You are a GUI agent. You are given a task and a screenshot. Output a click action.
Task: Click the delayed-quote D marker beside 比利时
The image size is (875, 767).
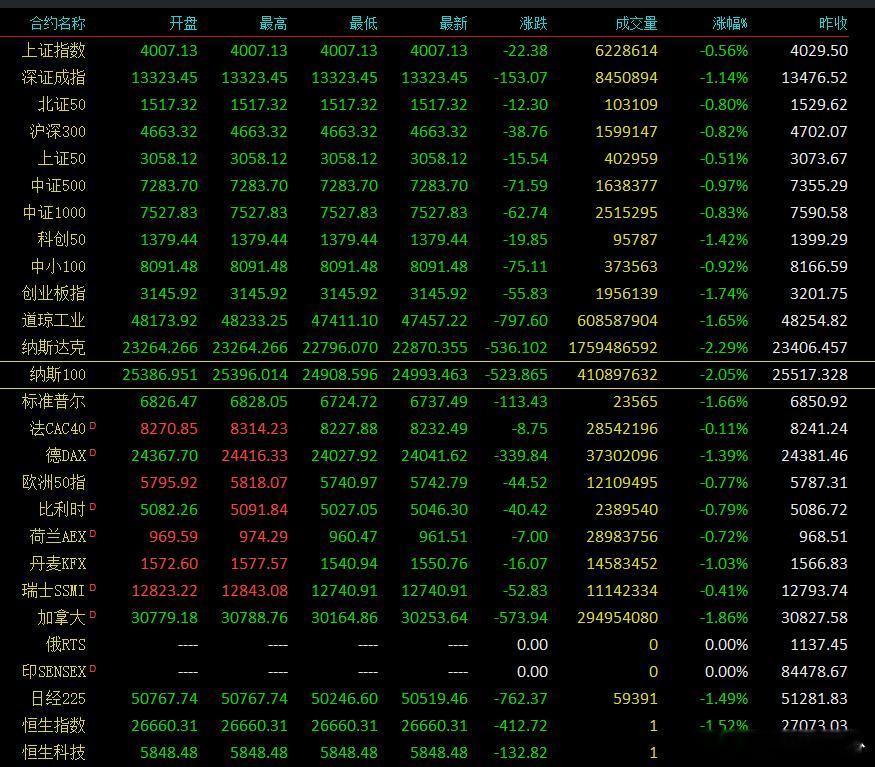(93, 507)
